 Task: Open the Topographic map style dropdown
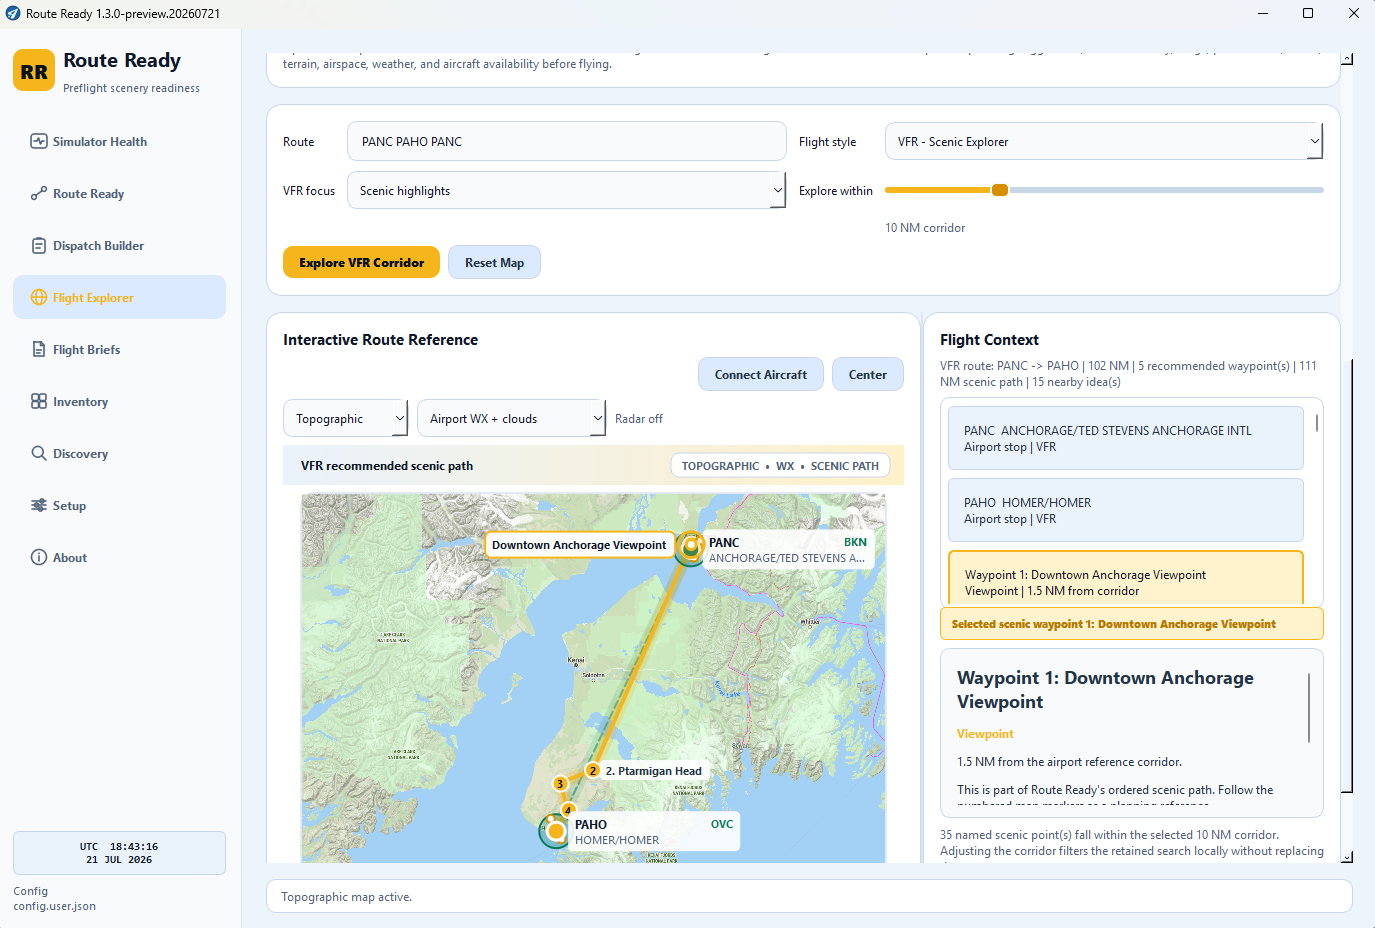coord(345,418)
